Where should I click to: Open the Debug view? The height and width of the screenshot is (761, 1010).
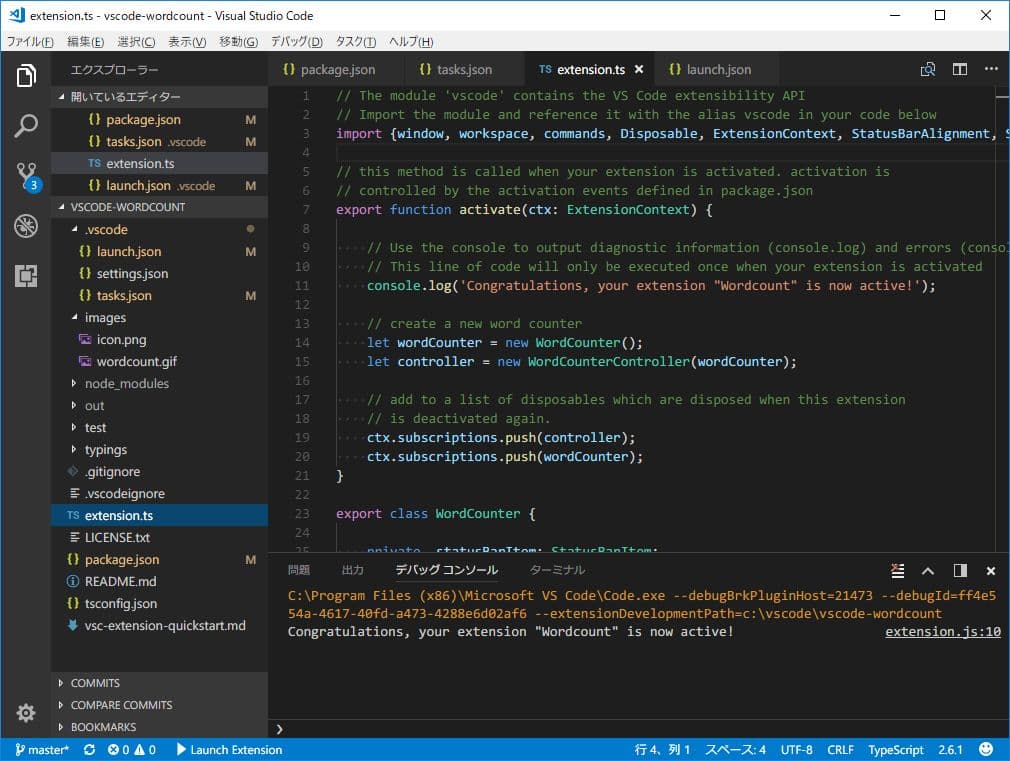pos(25,227)
